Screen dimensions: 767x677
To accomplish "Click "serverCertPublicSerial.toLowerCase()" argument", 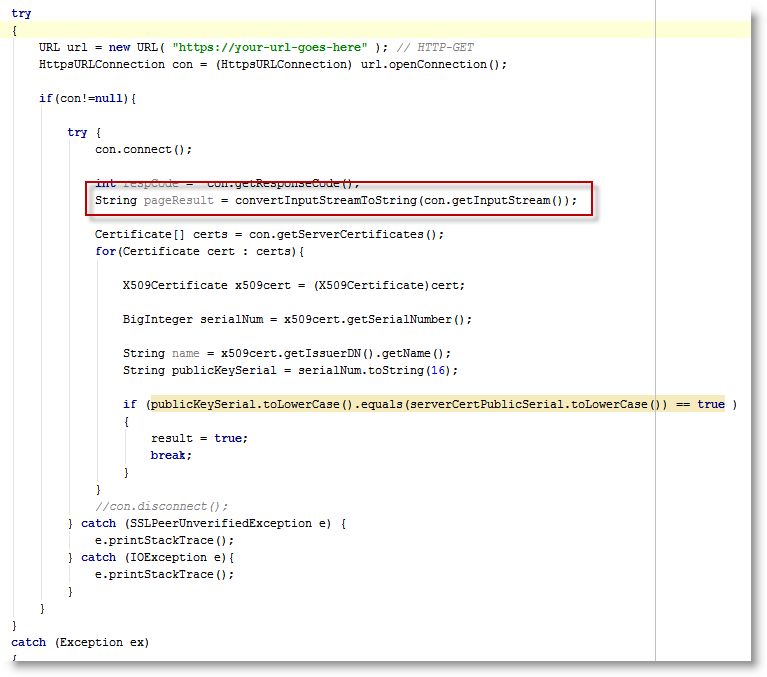I will coord(536,404).
